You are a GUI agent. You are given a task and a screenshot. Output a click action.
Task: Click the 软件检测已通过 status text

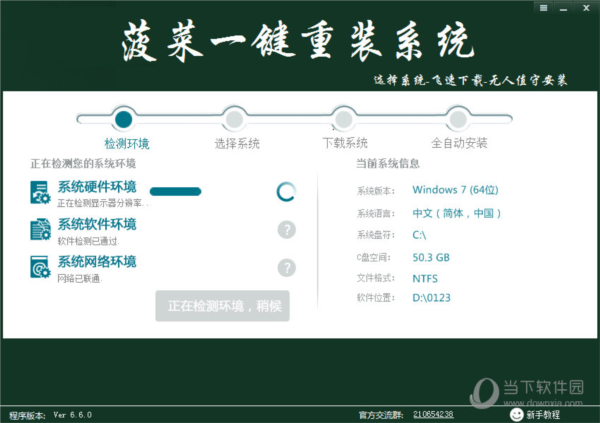[x=88, y=241]
